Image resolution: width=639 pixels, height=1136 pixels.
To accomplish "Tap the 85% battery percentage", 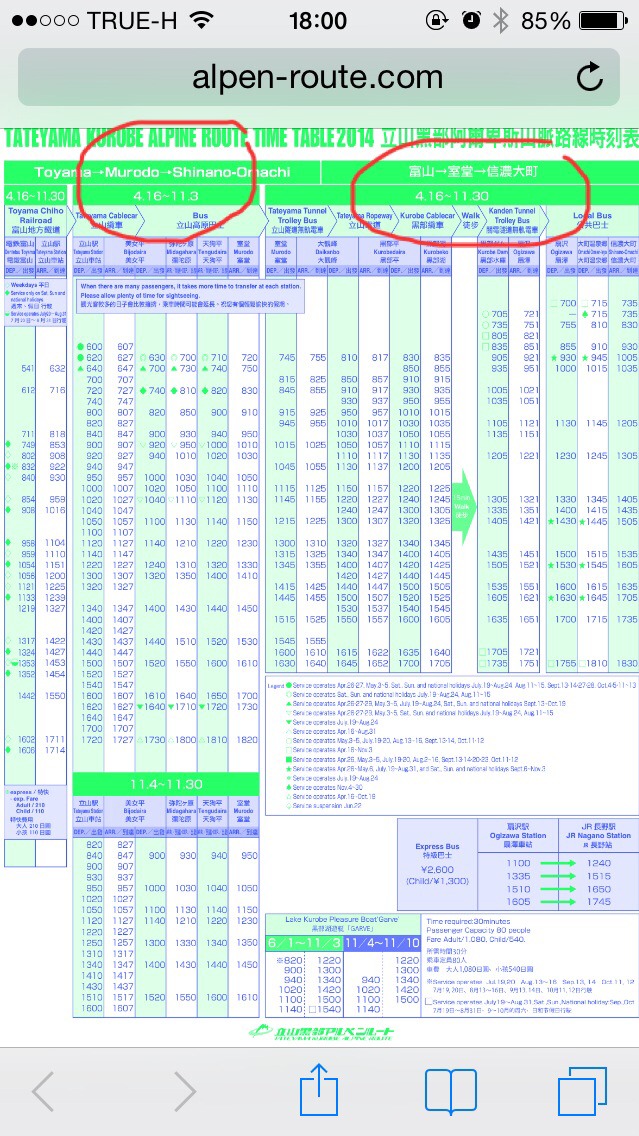I will point(545,21).
